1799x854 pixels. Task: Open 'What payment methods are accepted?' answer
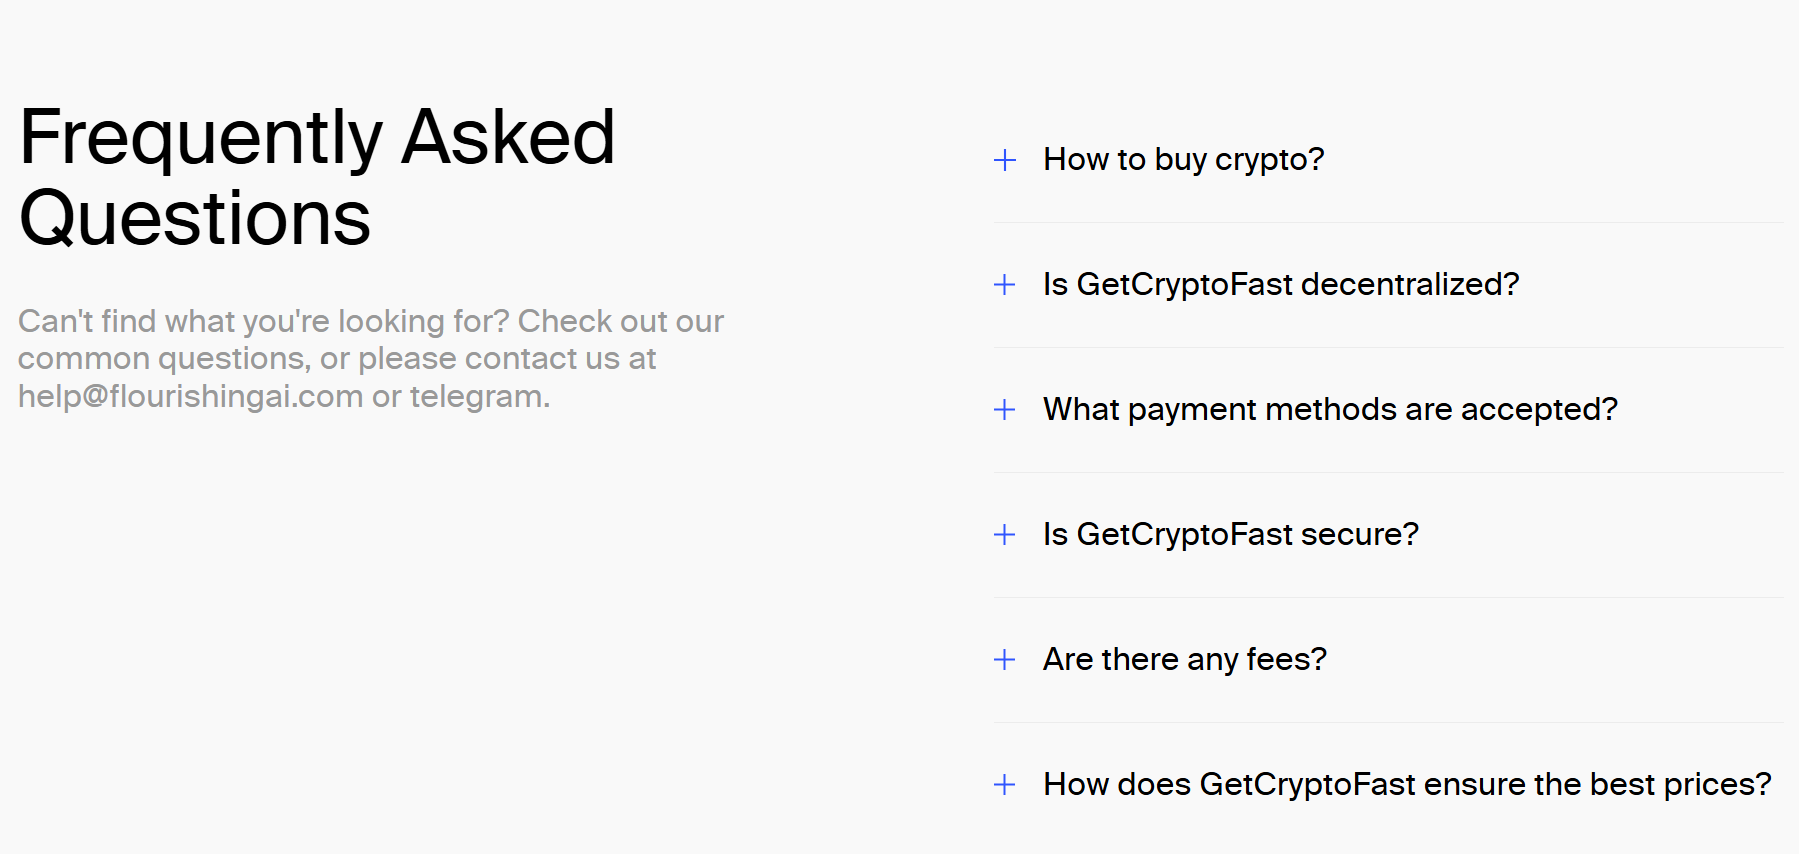point(1330,410)
